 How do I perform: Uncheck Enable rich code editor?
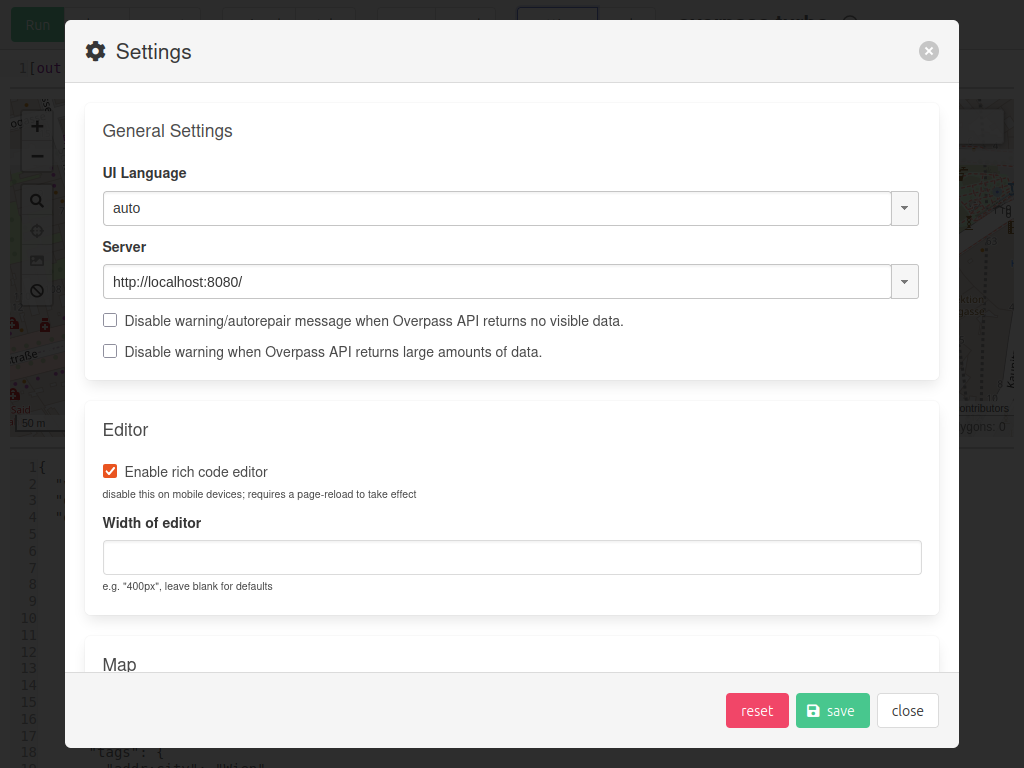(110, 471)
